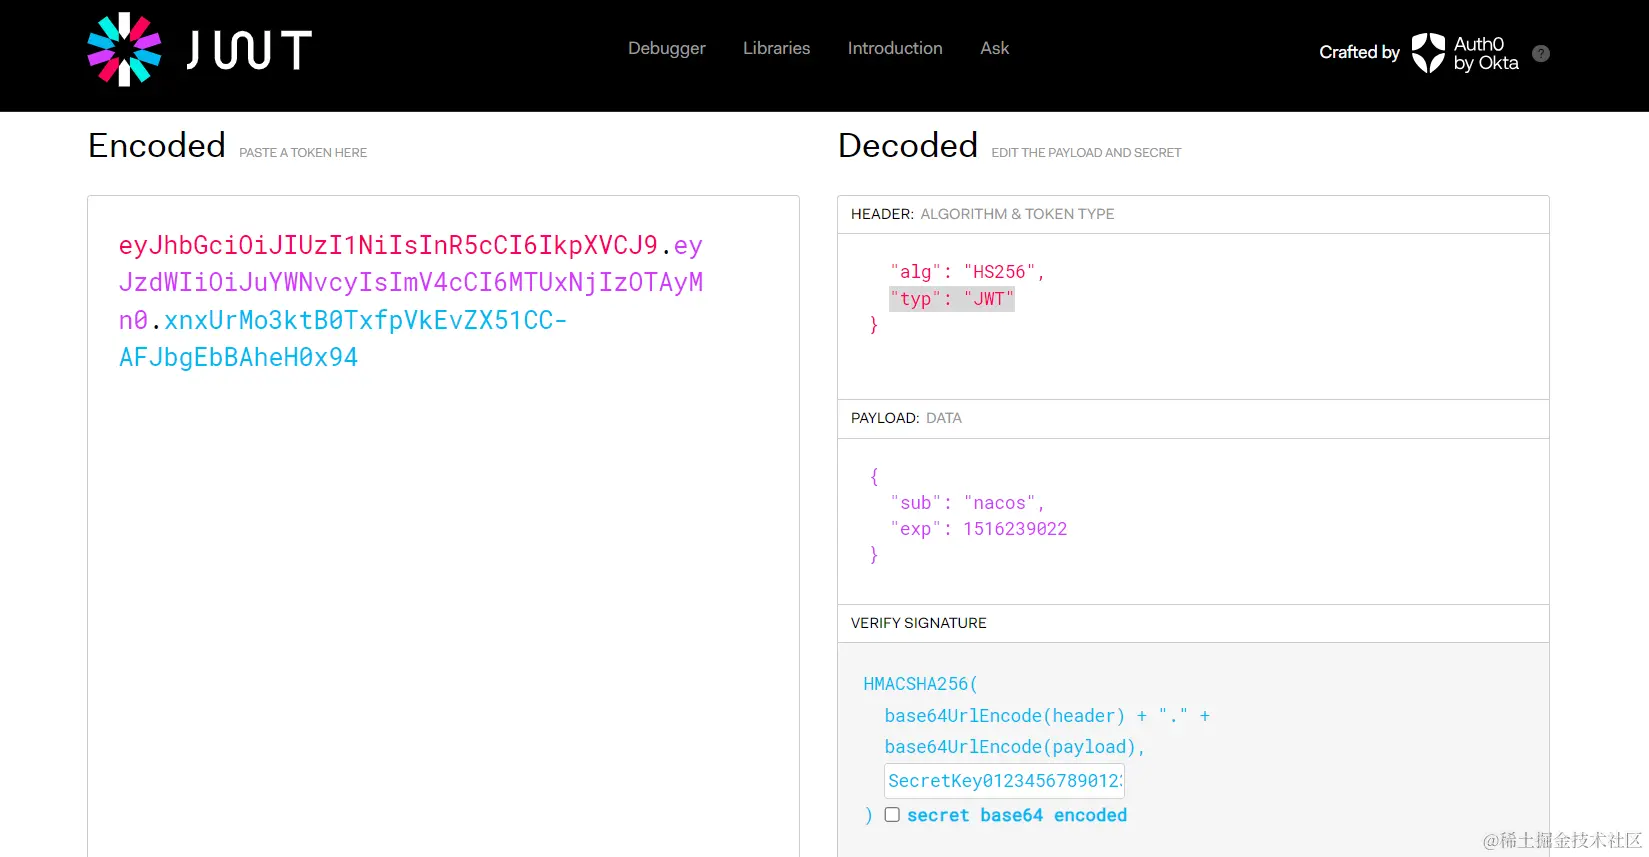The image size is (1649, 857).
Task: Click the 'Crafted by' text
Action: click(x=1359, y=52)
